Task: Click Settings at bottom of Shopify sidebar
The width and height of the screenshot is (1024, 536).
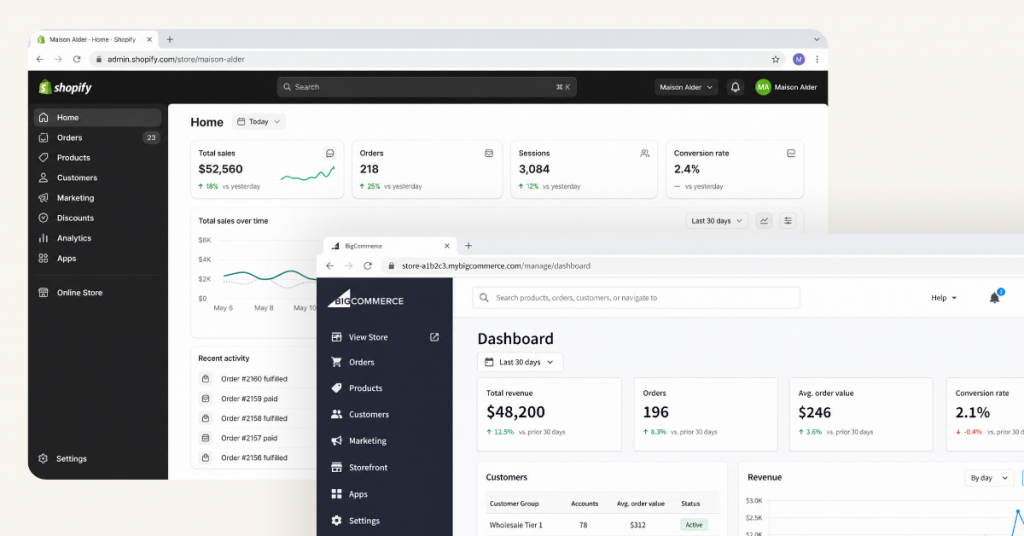Action: tap(71, 459)
